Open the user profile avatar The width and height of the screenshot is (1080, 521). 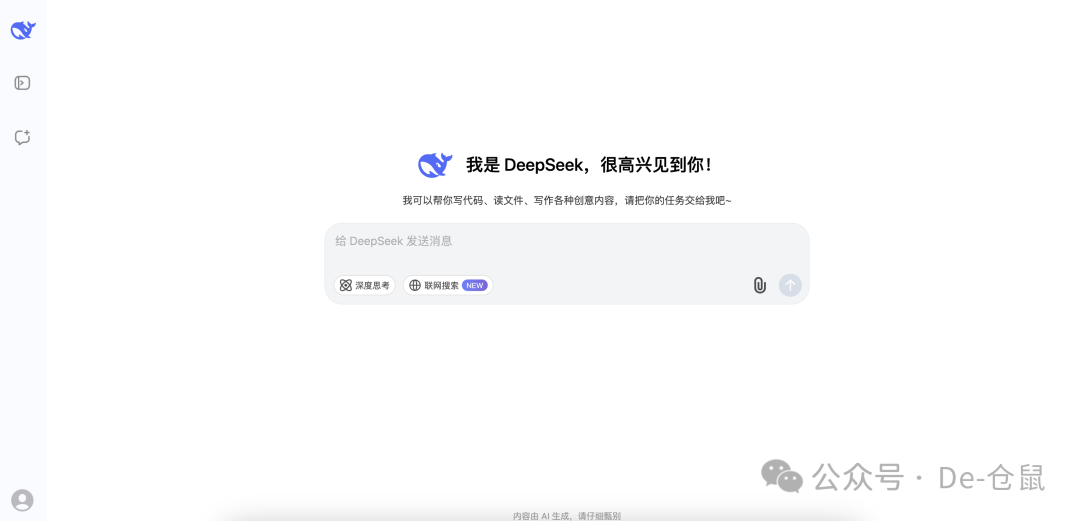[22, 500]
